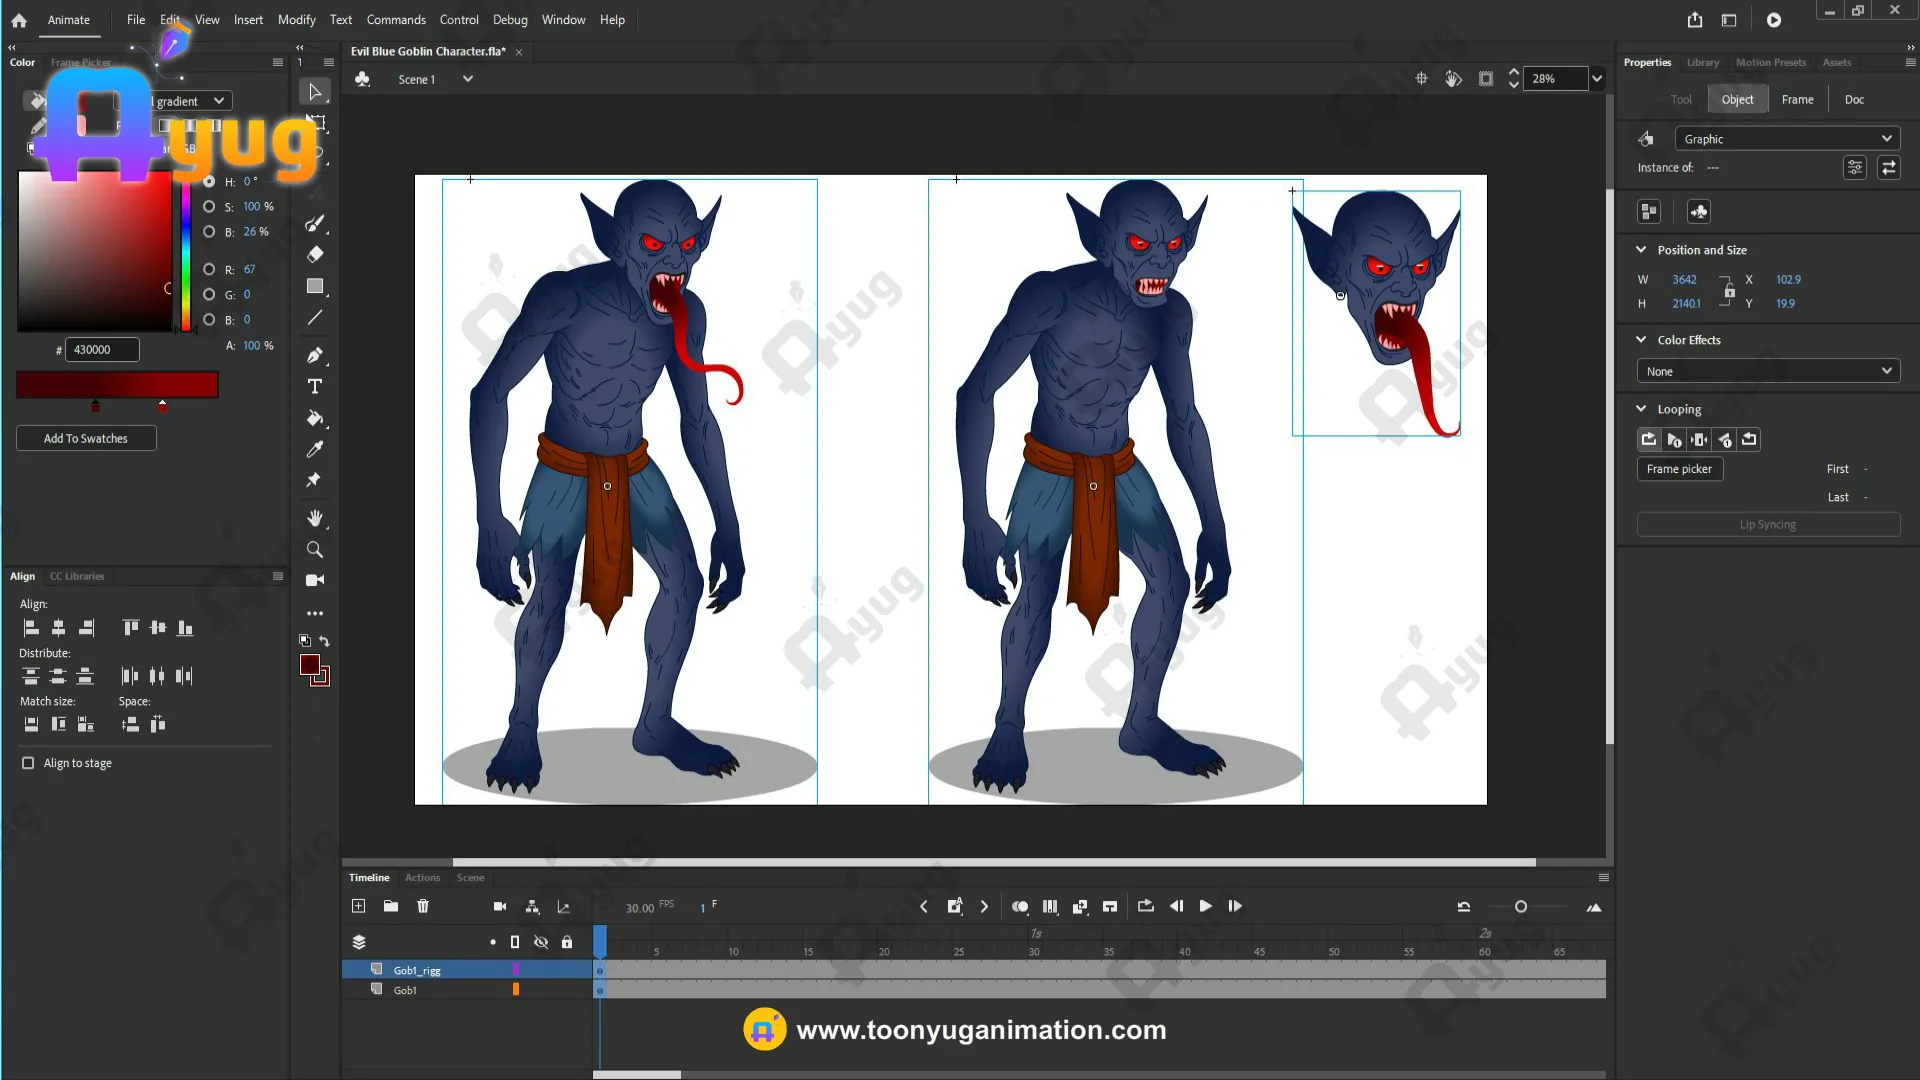Select the Hue radio button
This screenshot has height=1080, width=1920.
coord(209,182)
